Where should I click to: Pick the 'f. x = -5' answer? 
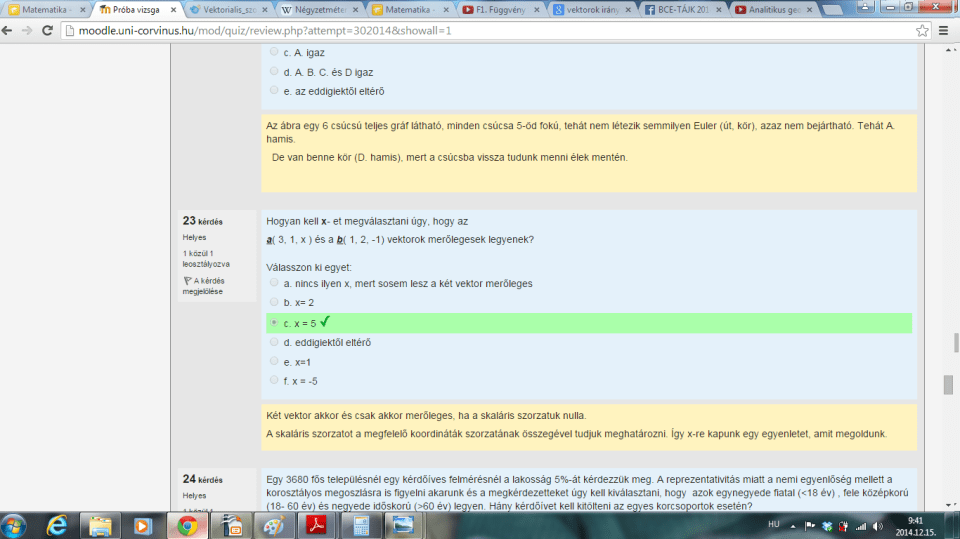click(x=274, y=380)
